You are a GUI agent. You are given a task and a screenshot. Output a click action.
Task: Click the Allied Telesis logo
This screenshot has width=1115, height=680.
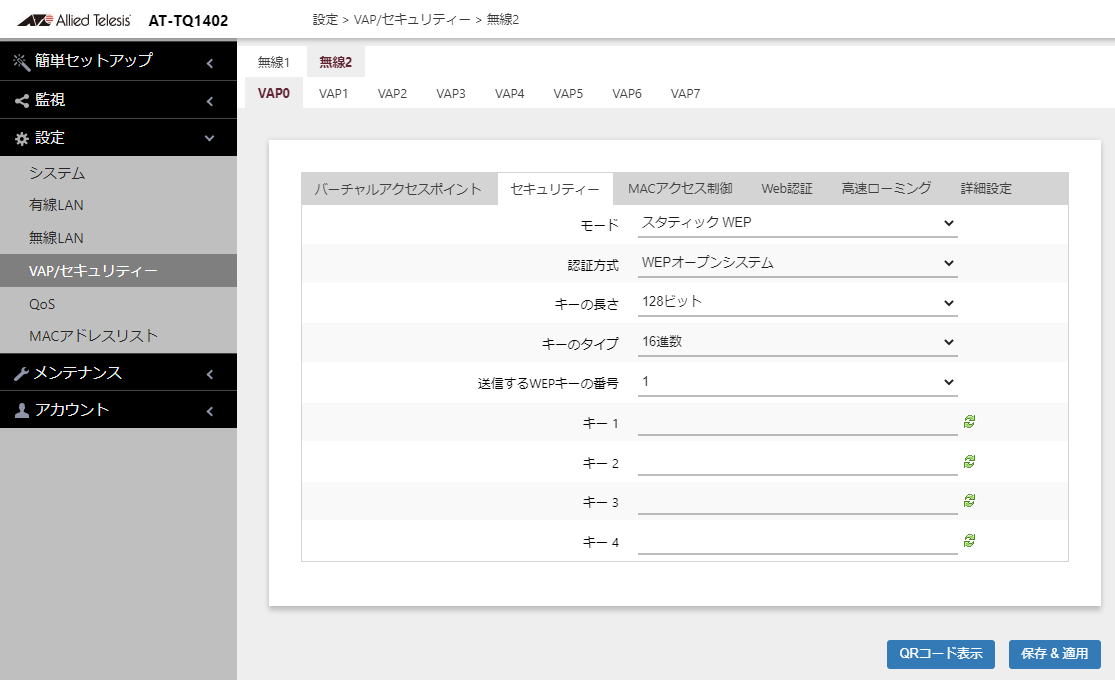(74, 20)
